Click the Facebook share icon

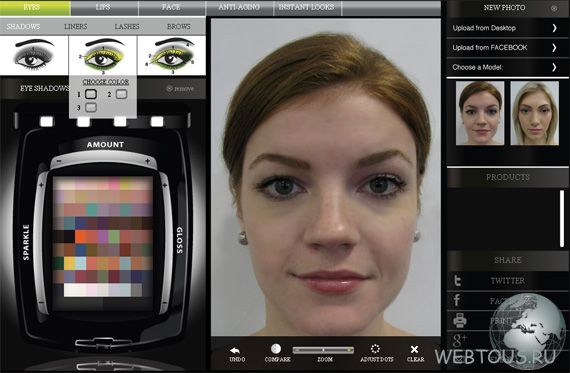457,300
